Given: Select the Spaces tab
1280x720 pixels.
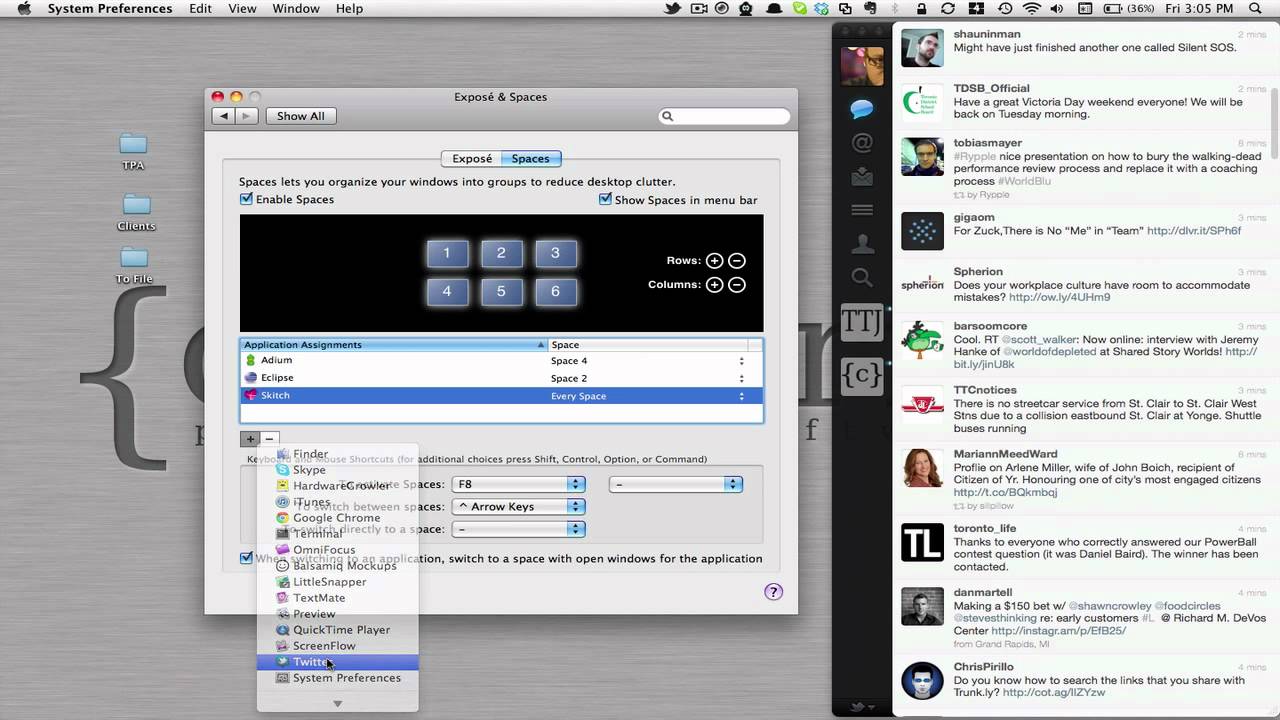Looking at the screenshot, I should click(x=531, y=158).
